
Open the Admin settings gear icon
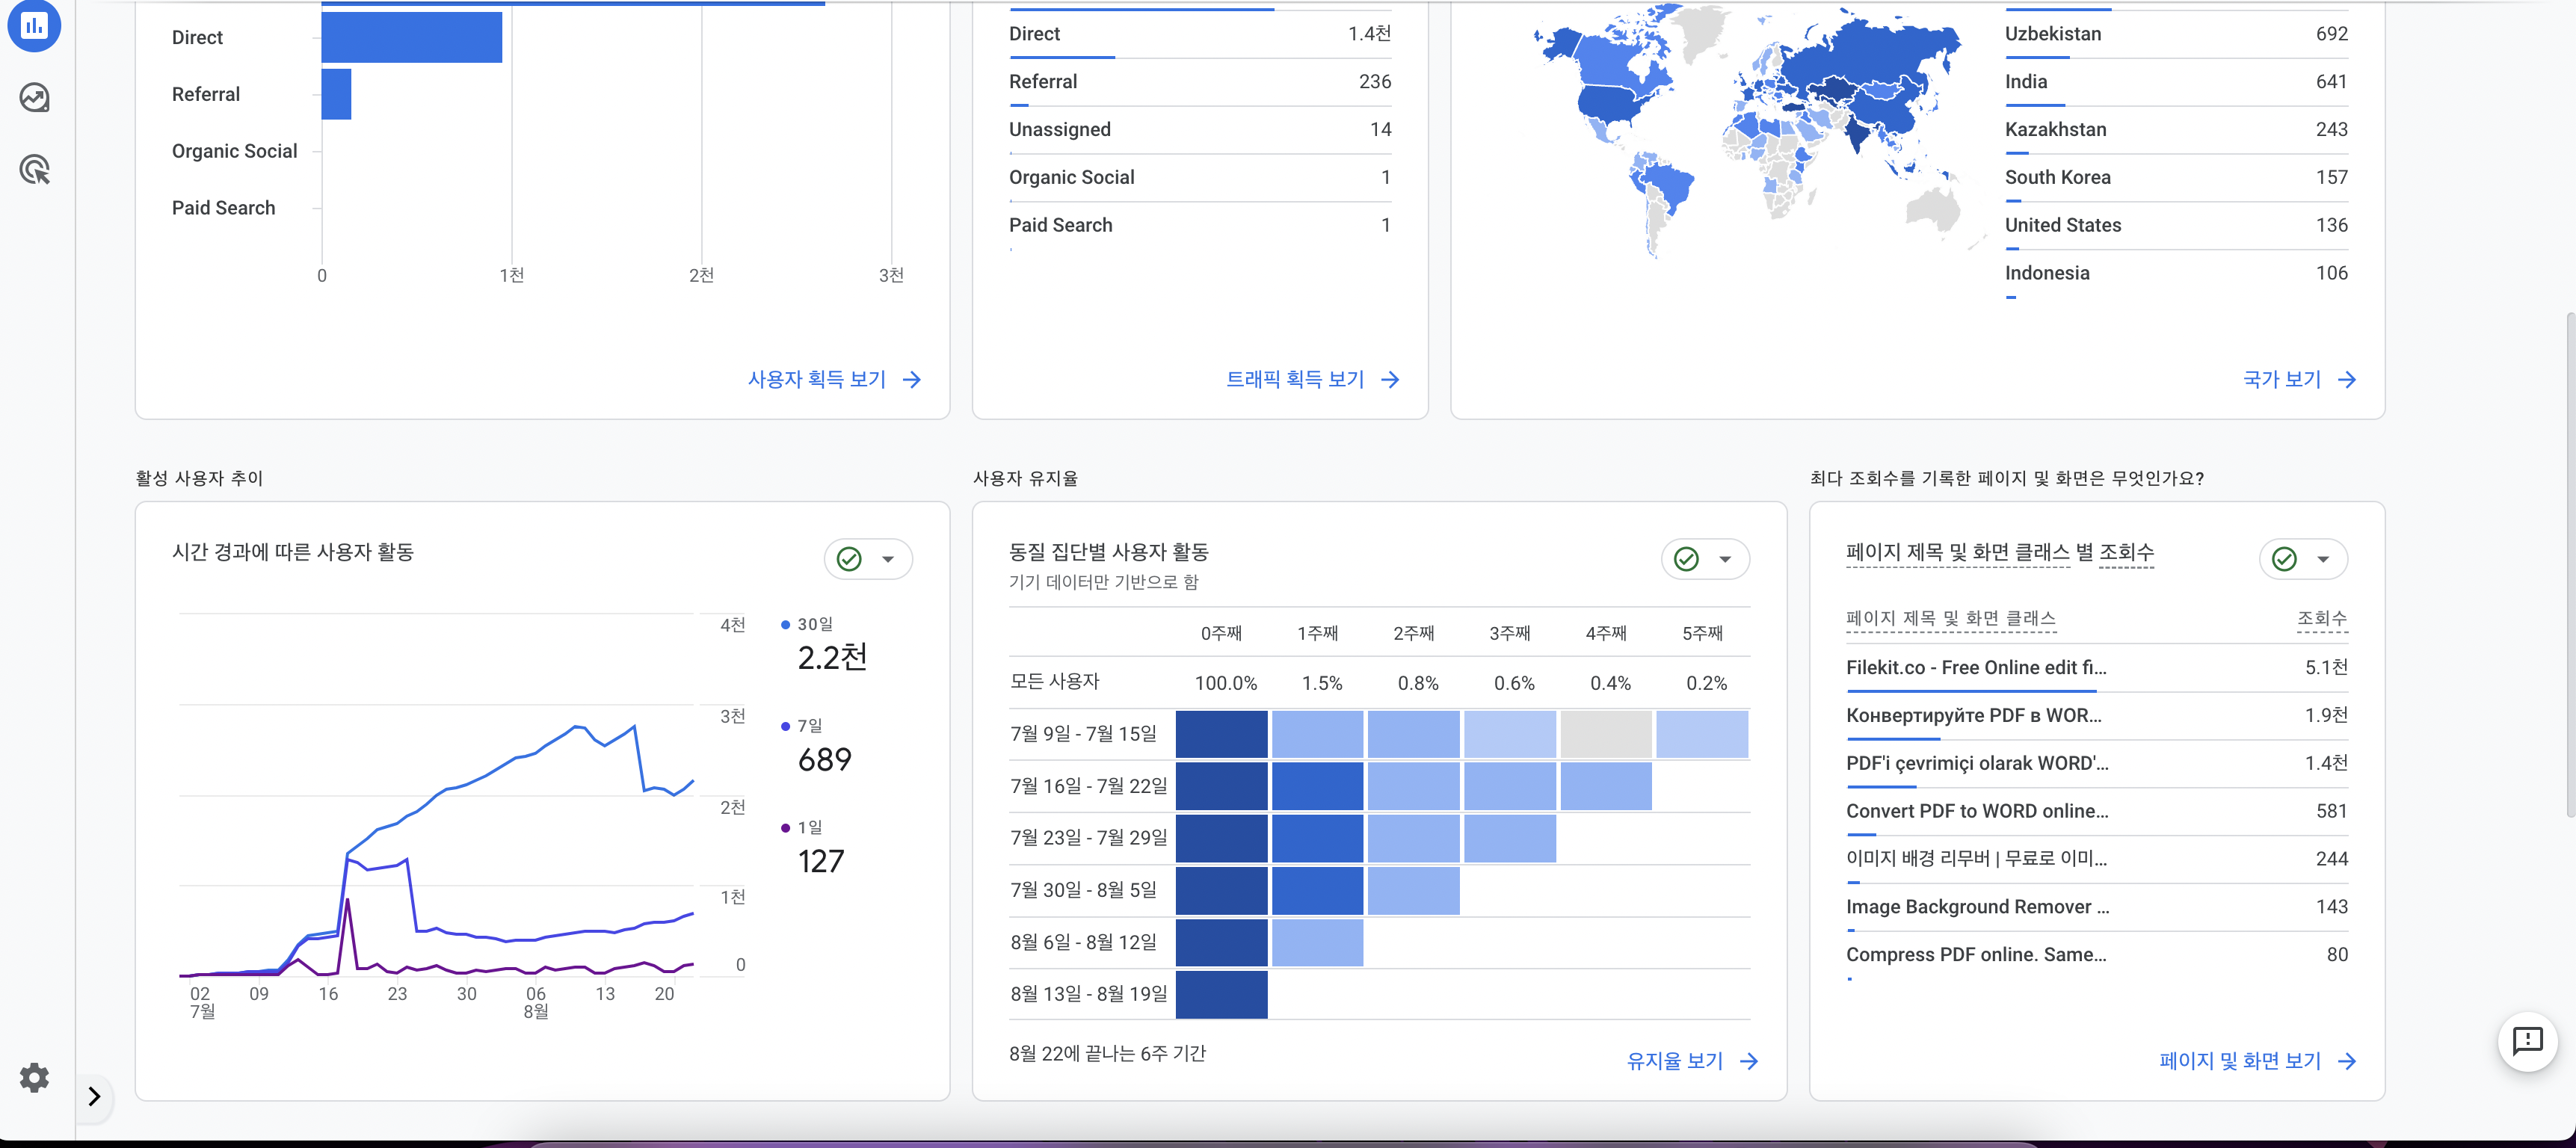coord(34,1077)
